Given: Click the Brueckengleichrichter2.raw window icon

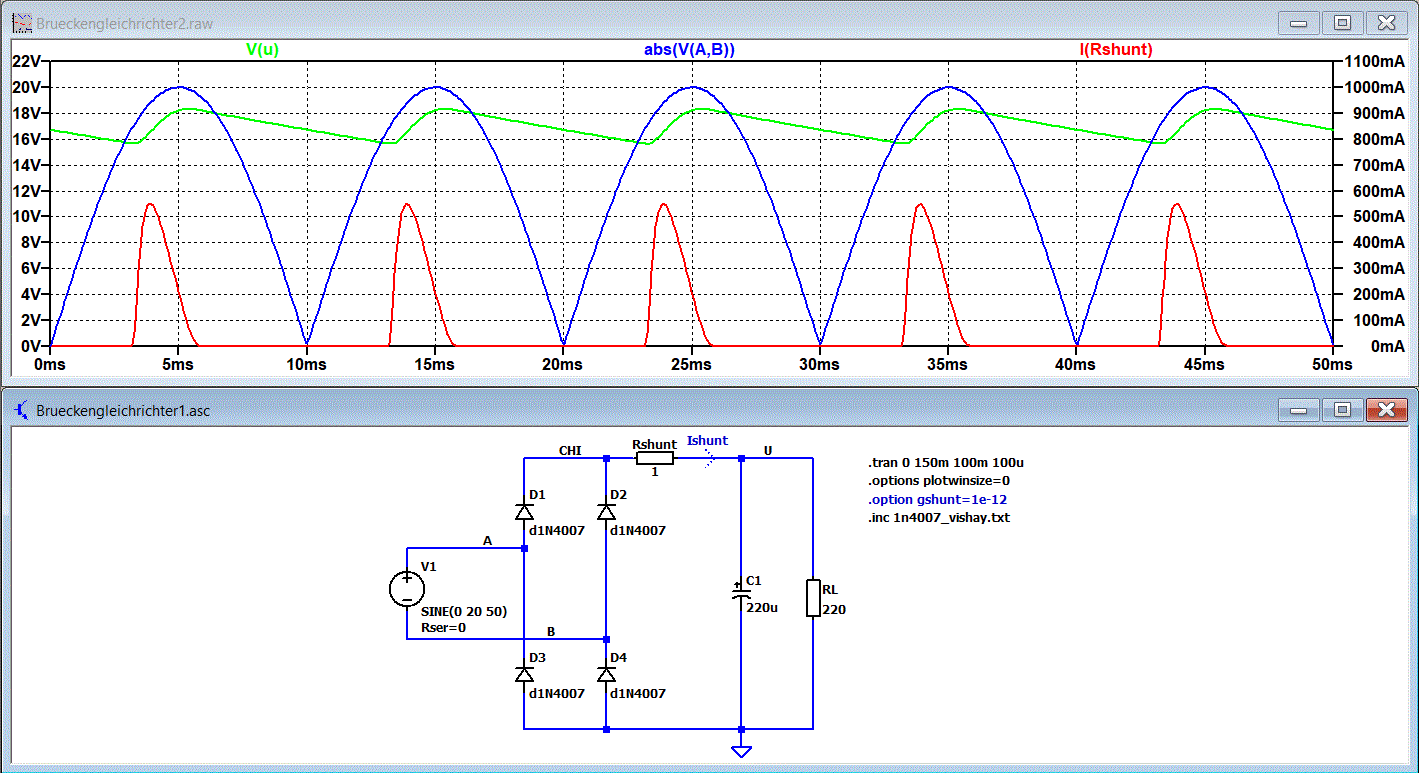Looking at the screenshot, I should click(21, 24).
